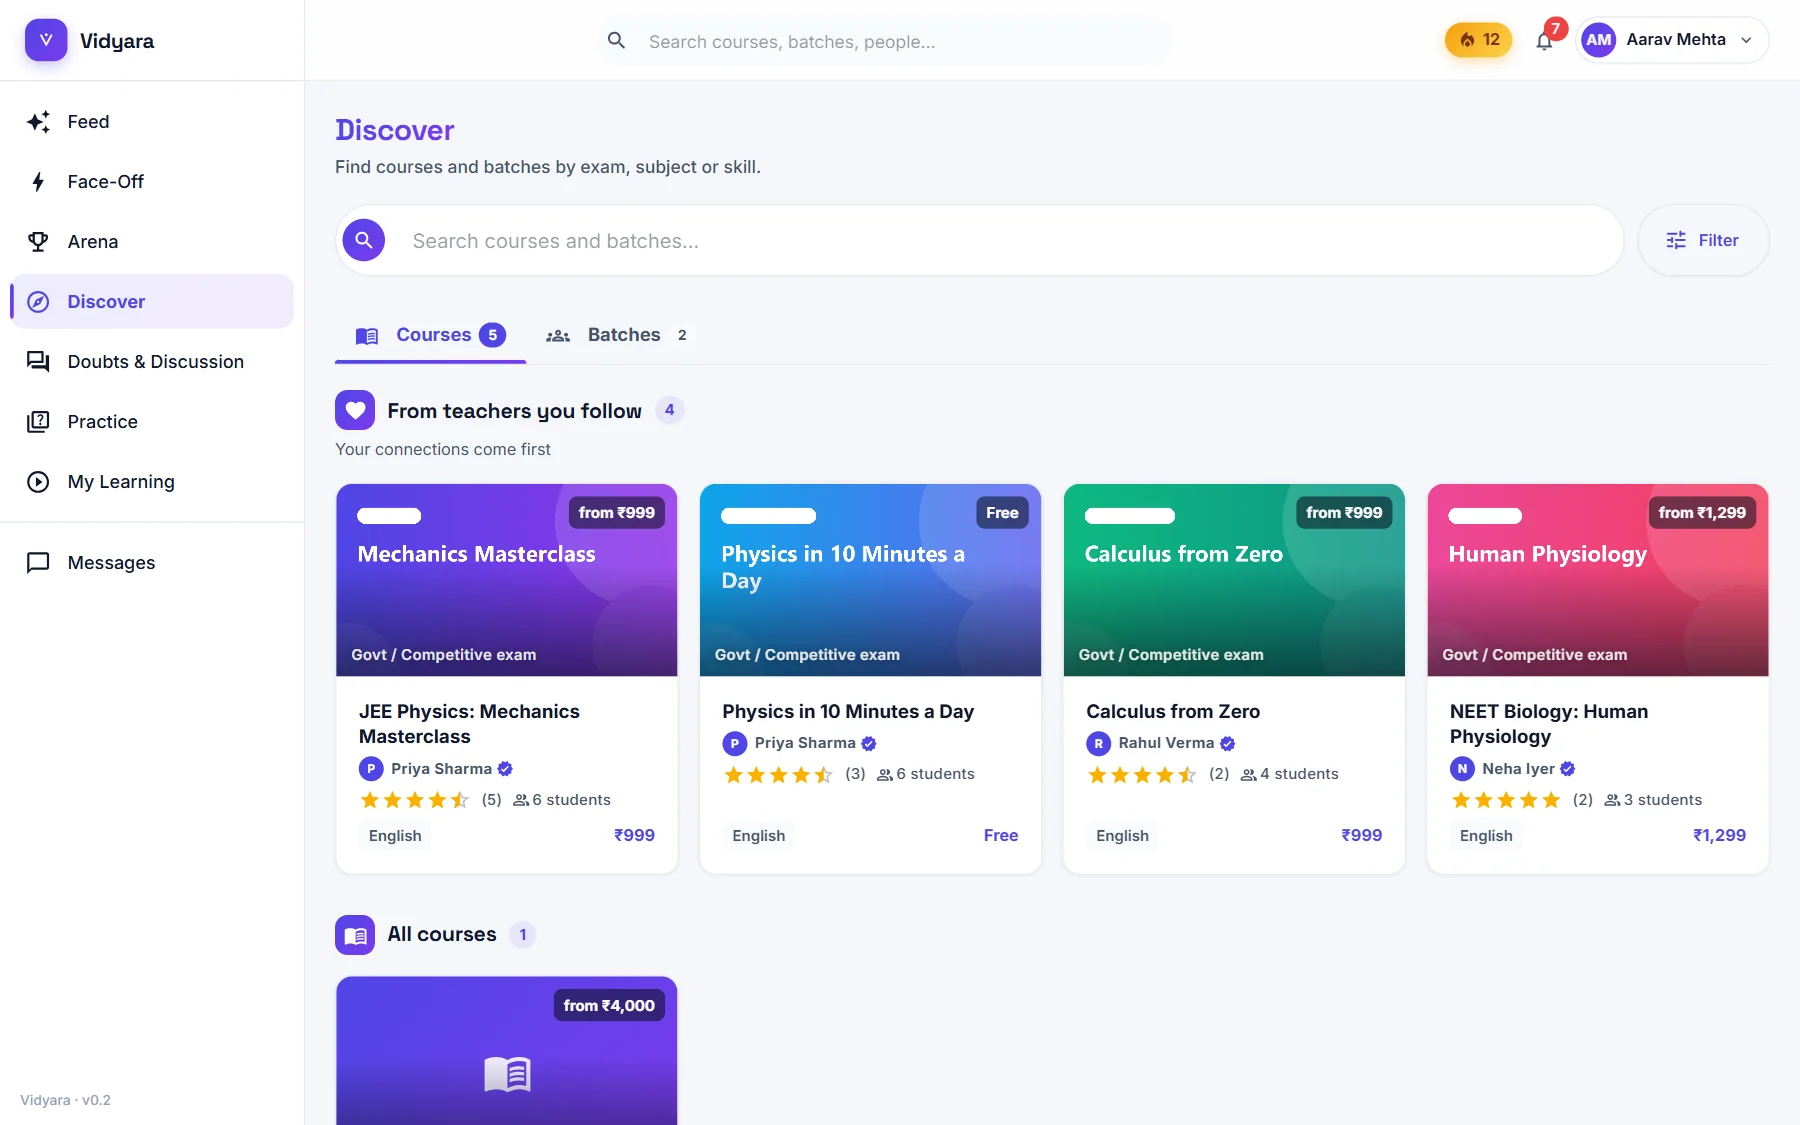
Task: Open My Learning from the sidebar
Action: pos(152,482)
